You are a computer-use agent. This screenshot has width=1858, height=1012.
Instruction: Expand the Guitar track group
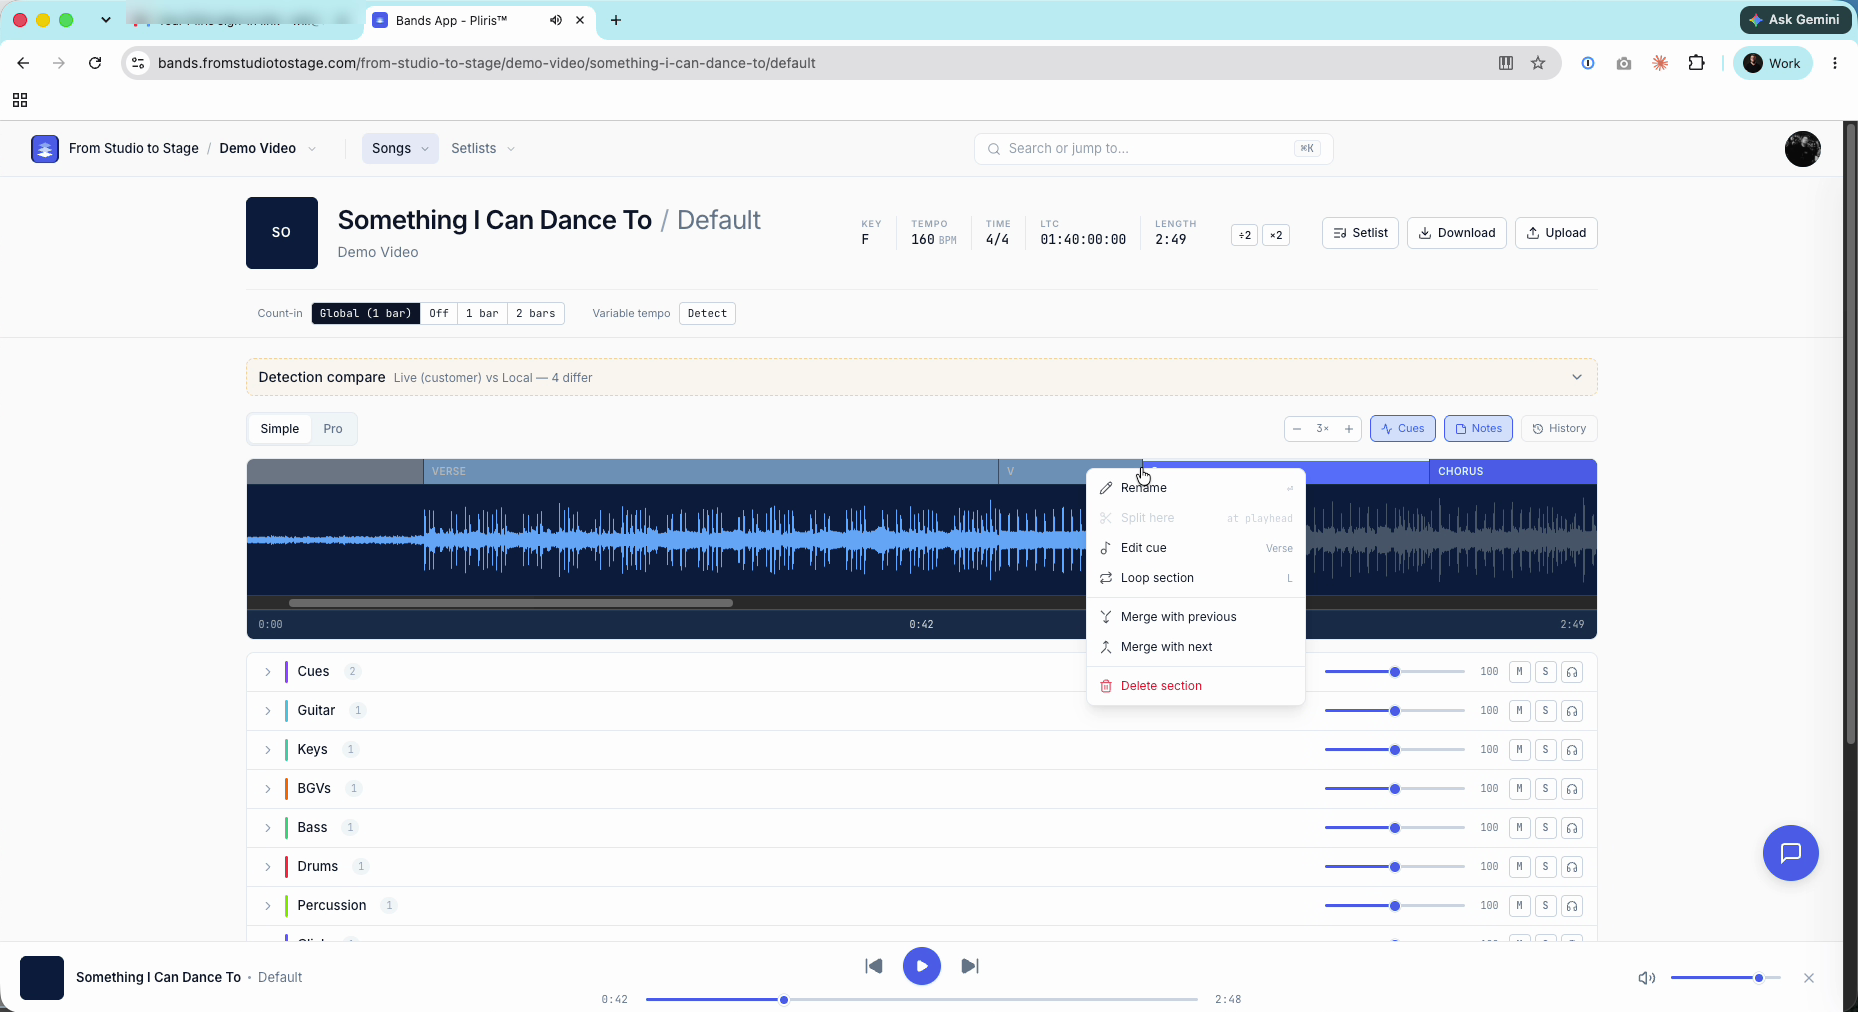(x=268, y=711)
